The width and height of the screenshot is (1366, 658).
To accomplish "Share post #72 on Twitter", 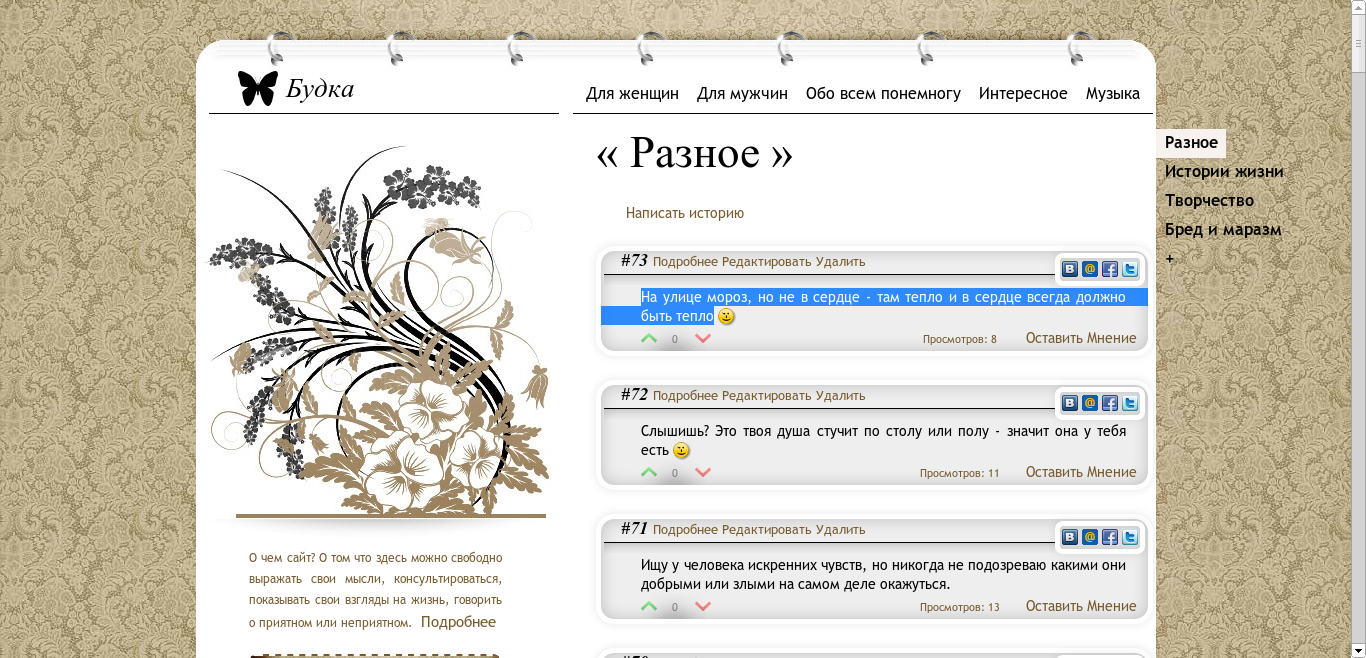I will tap(1130, 403).
